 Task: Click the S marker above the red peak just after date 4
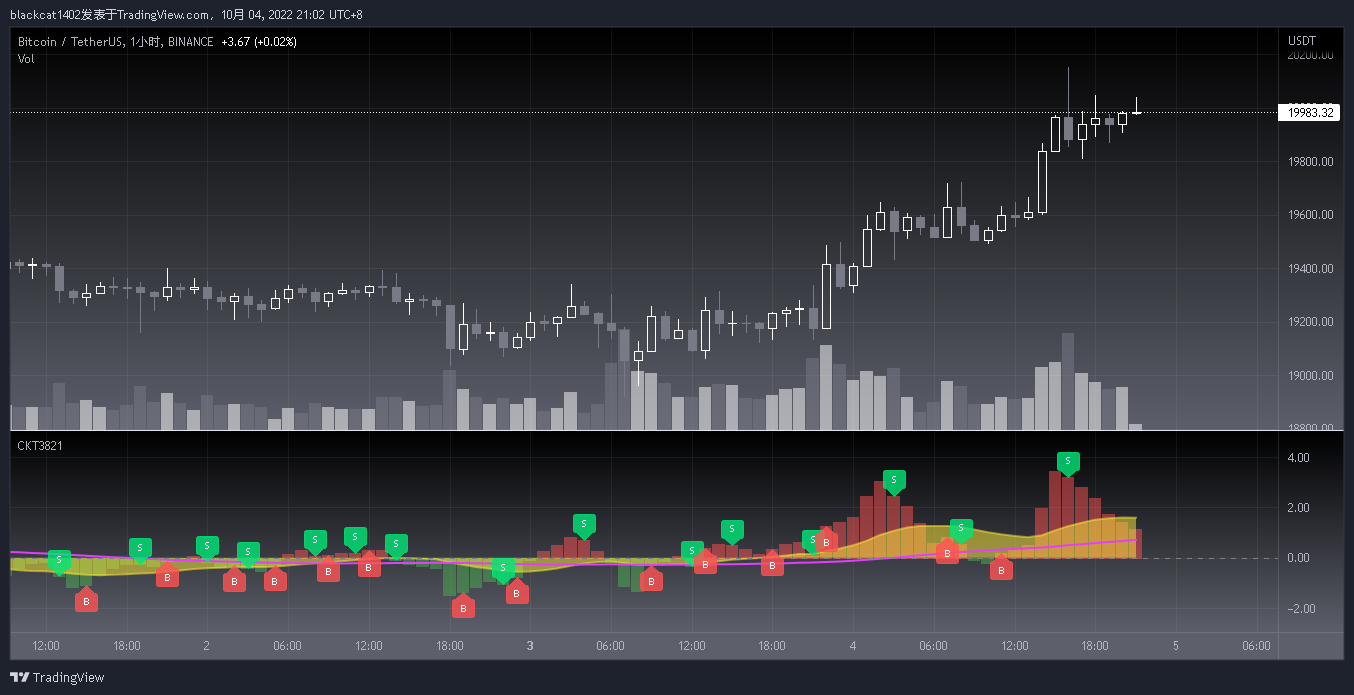point(894,481)
